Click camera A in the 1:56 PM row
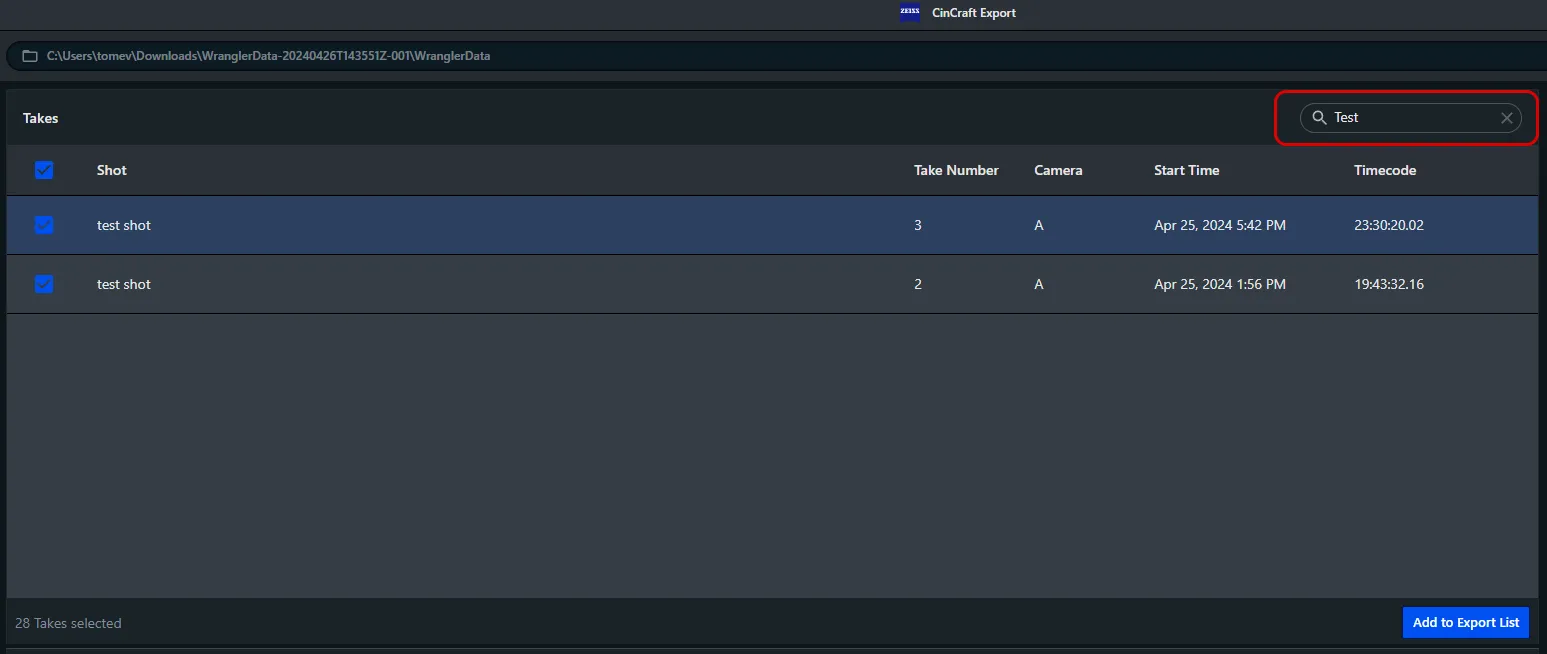 pos(1039,284)
